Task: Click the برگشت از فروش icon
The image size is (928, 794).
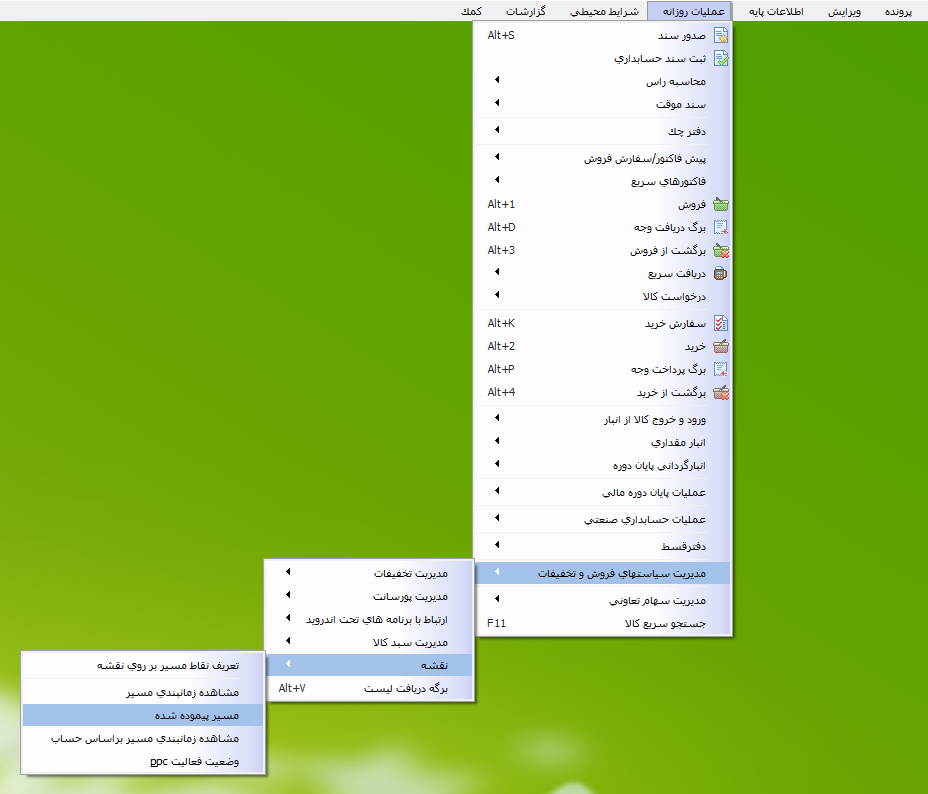Action: pos(720,251)
